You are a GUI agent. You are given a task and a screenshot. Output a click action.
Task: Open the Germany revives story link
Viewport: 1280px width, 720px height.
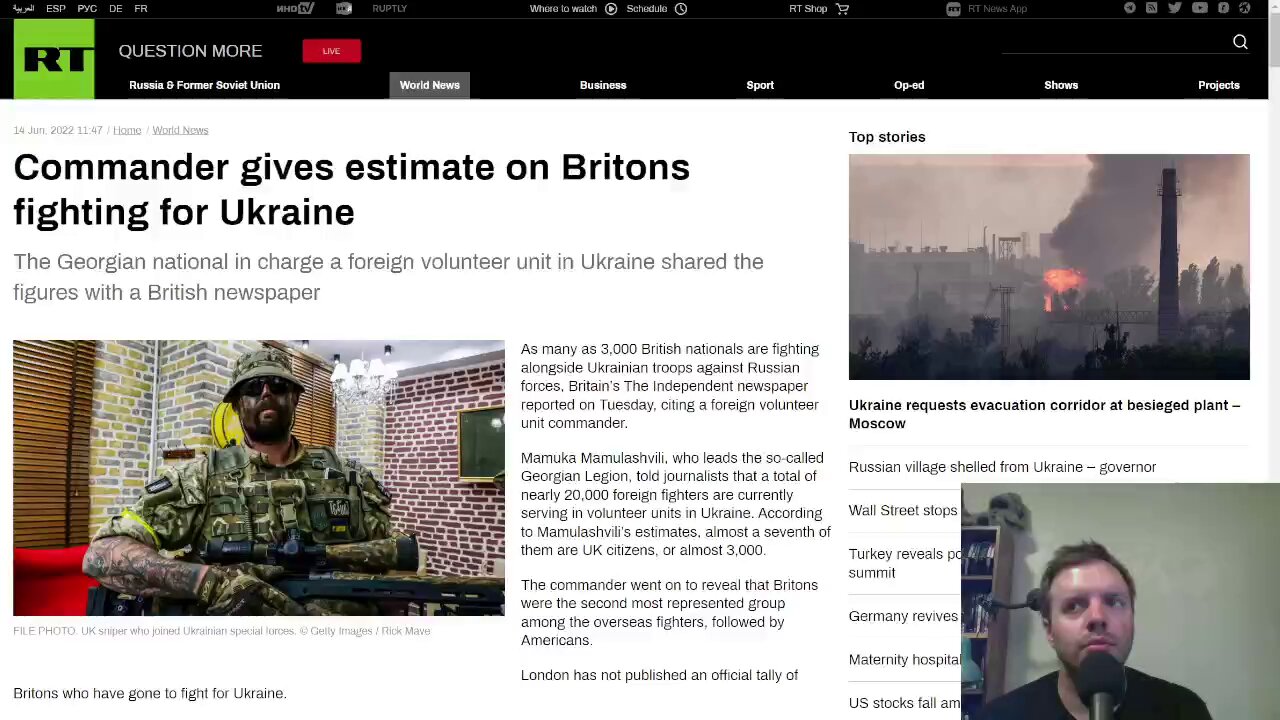point(903,616)
